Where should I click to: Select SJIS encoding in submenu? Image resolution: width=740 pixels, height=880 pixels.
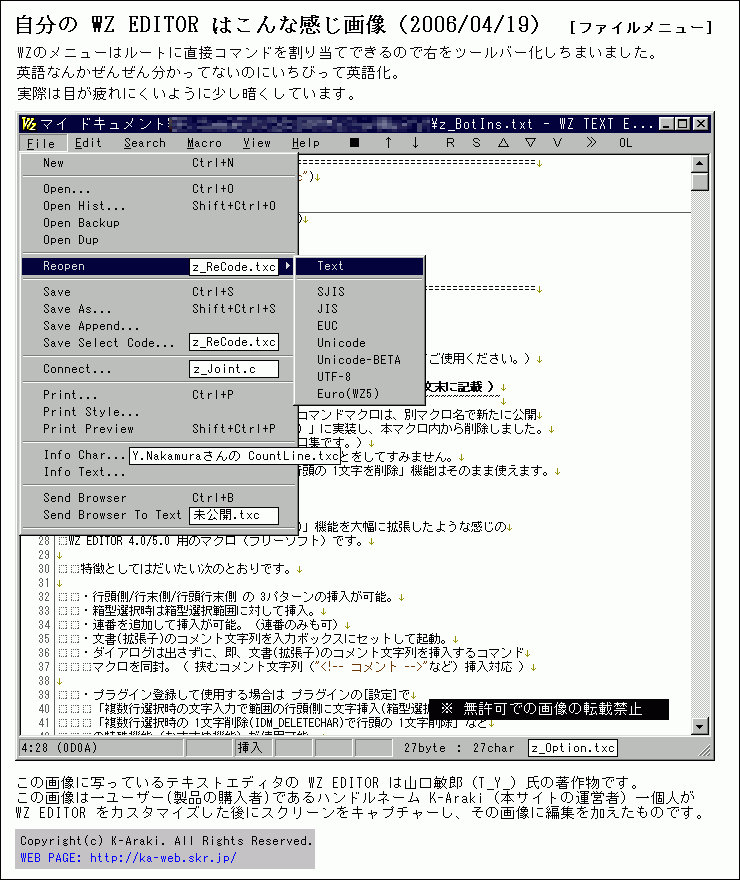click(359, 292)
